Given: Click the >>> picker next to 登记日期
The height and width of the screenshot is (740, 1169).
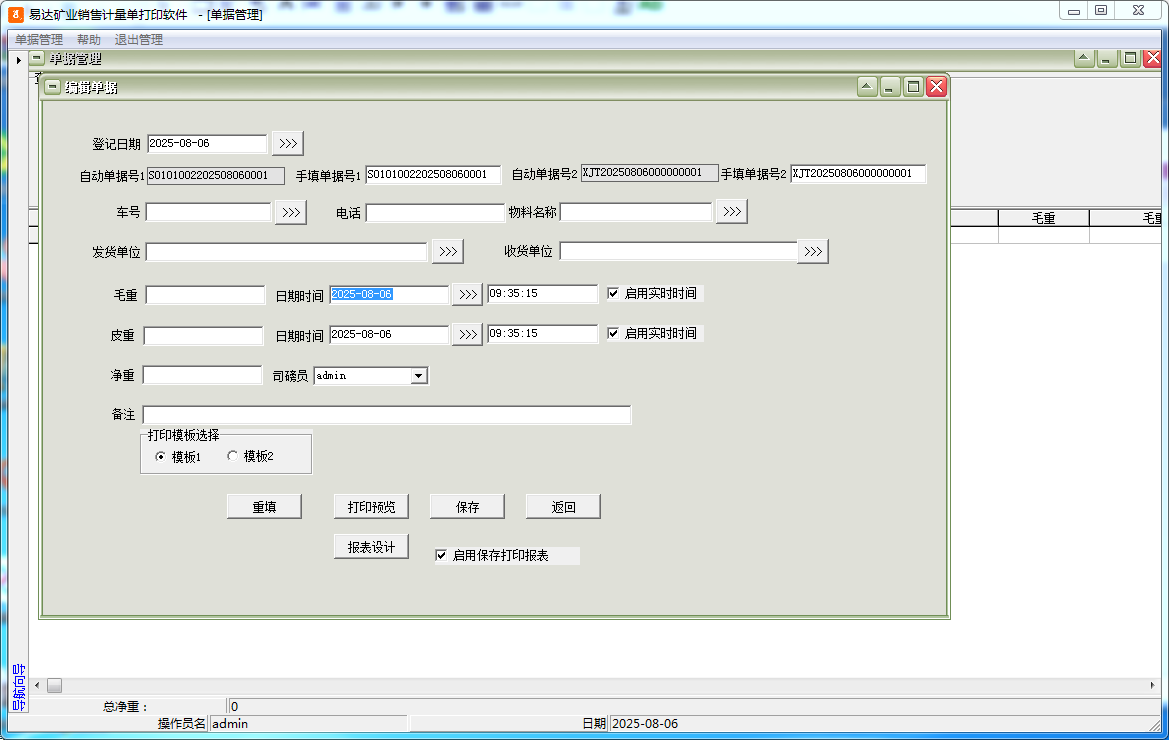Looking at the screenshot, I should (x=288, y=143).
